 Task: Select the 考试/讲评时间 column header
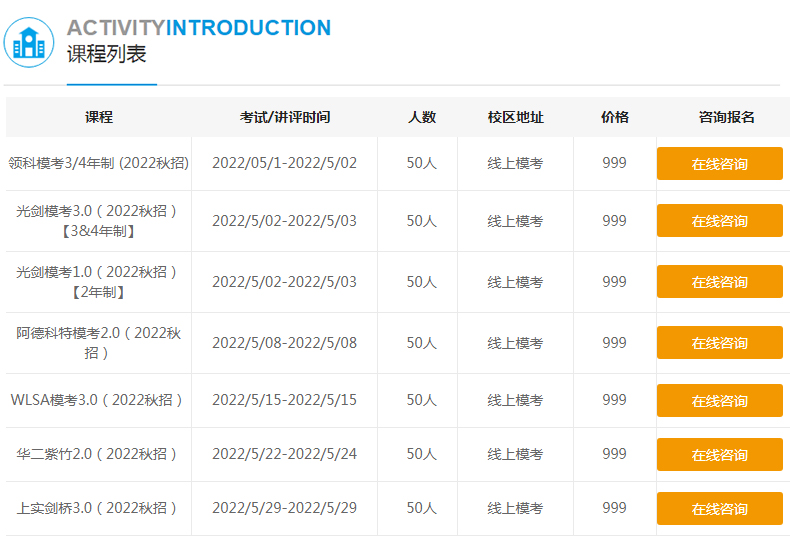click(x=284, y=117)
